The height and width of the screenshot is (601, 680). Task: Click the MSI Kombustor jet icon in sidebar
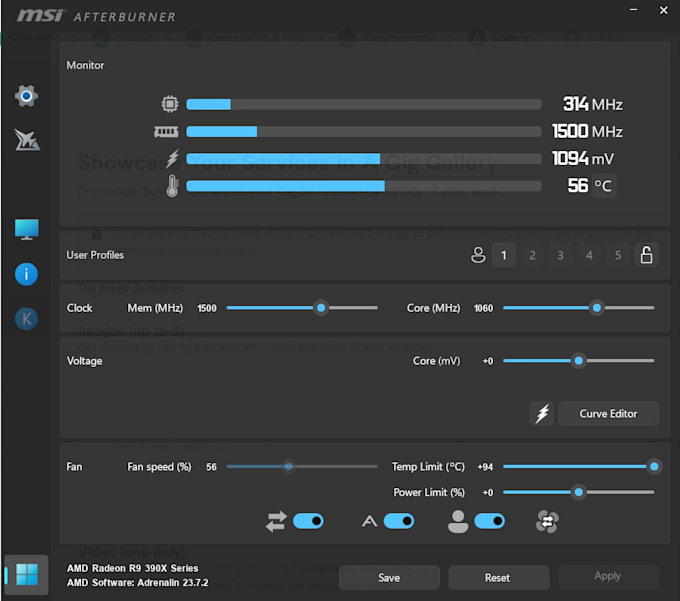(27, 140)
